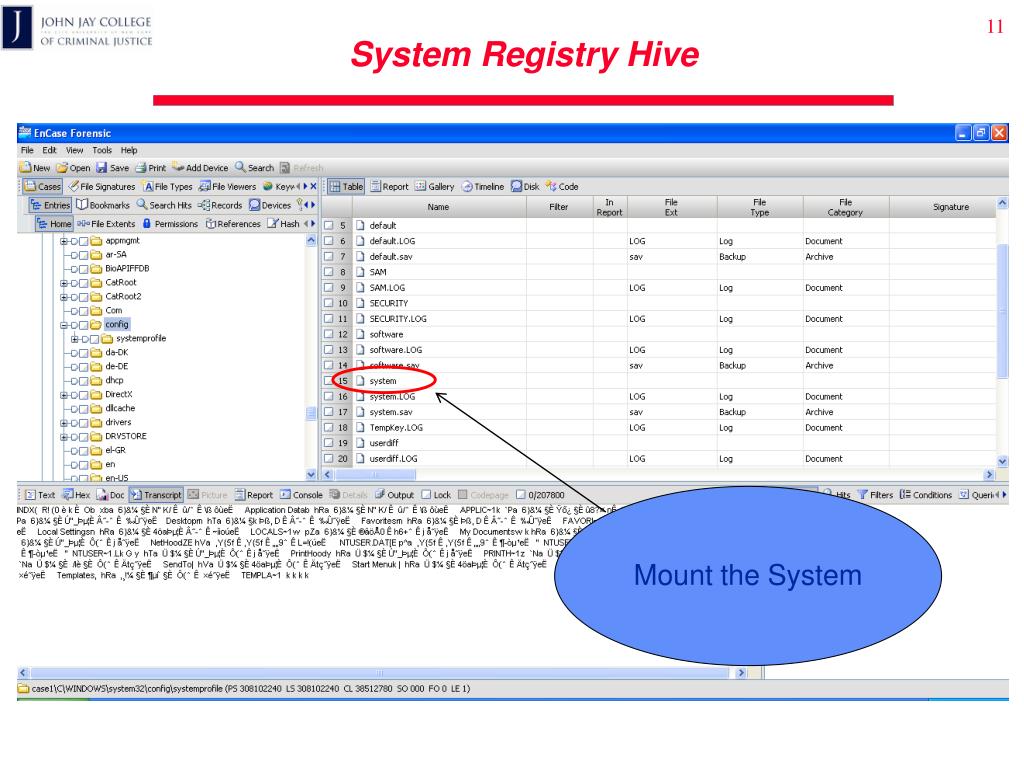The width and height of the screenshot is (1024, 768).
Task: Toggle the 0/207800 selection checkbox
Action: coord(520,495)
